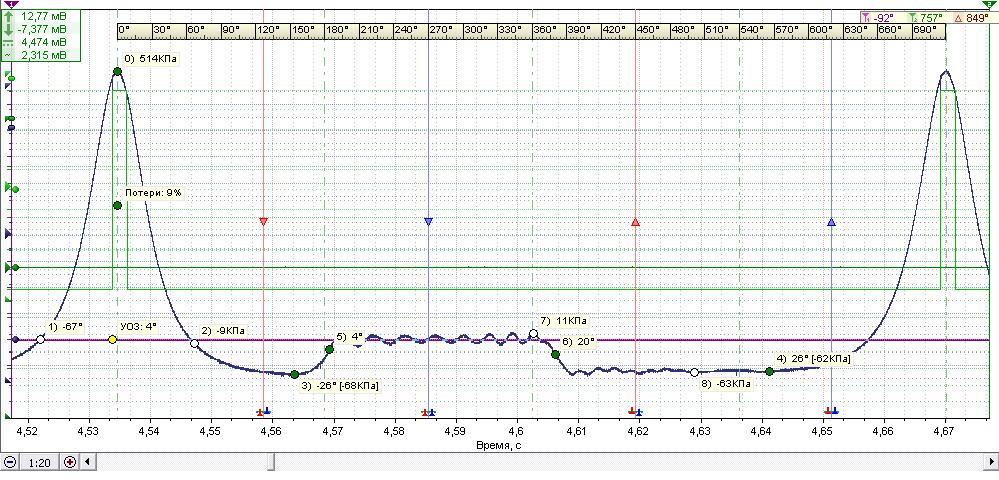Click the 4,67 time axis label
The width and height of the screenshot is (999, 480).
[x=944, y=432]
